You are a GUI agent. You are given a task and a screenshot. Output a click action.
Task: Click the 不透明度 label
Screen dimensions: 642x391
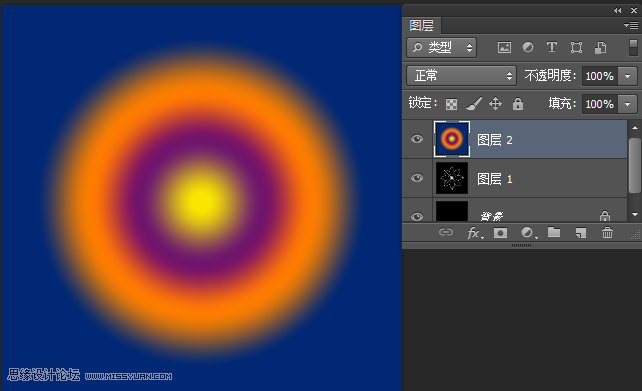click(550, 76)
